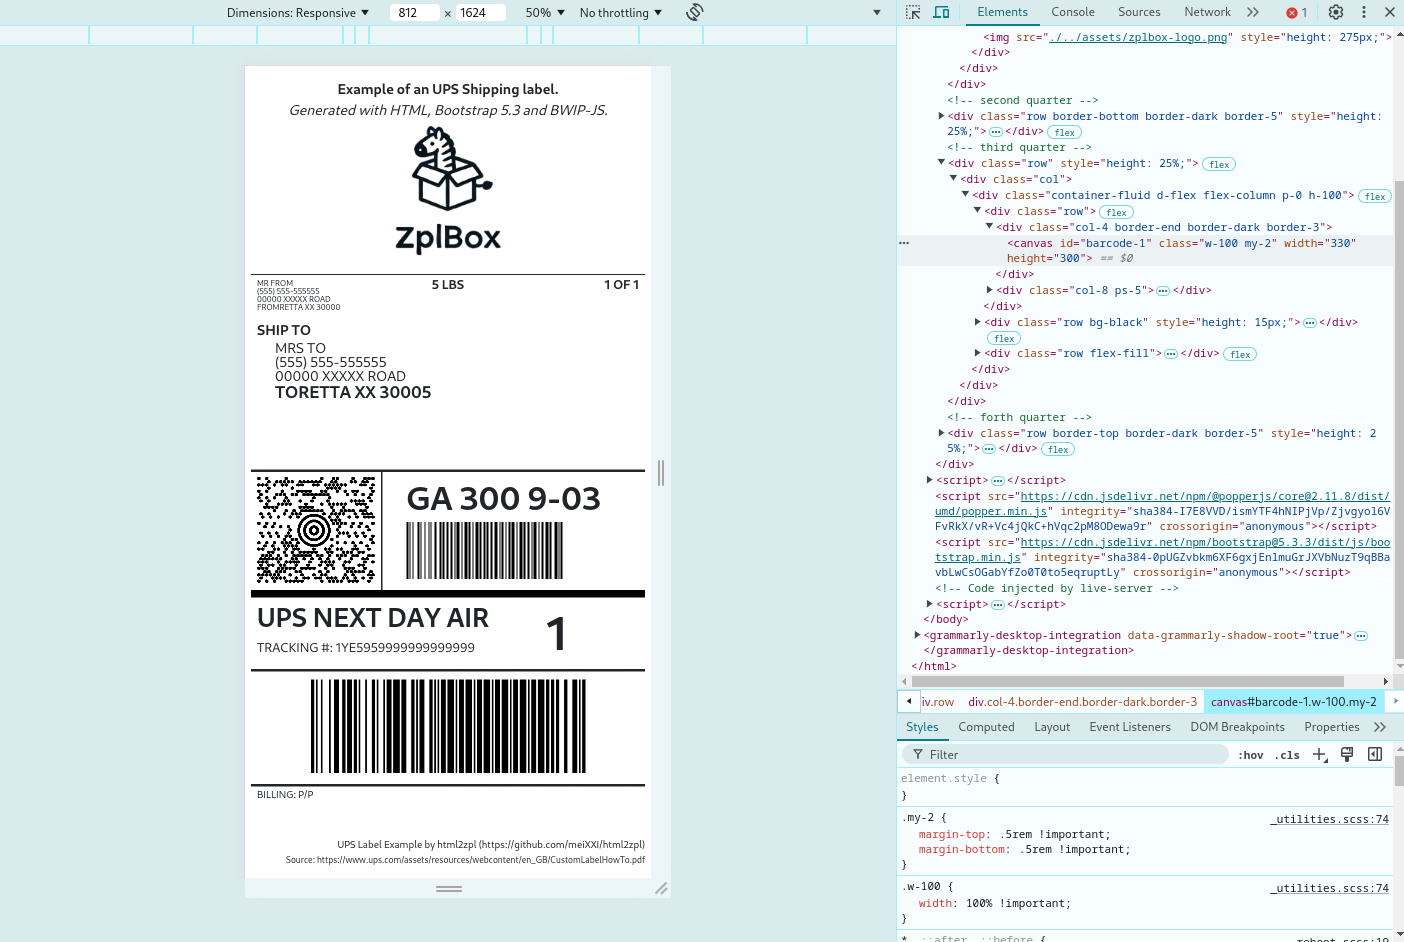Open the Computed styles tab

pos(986,727)
